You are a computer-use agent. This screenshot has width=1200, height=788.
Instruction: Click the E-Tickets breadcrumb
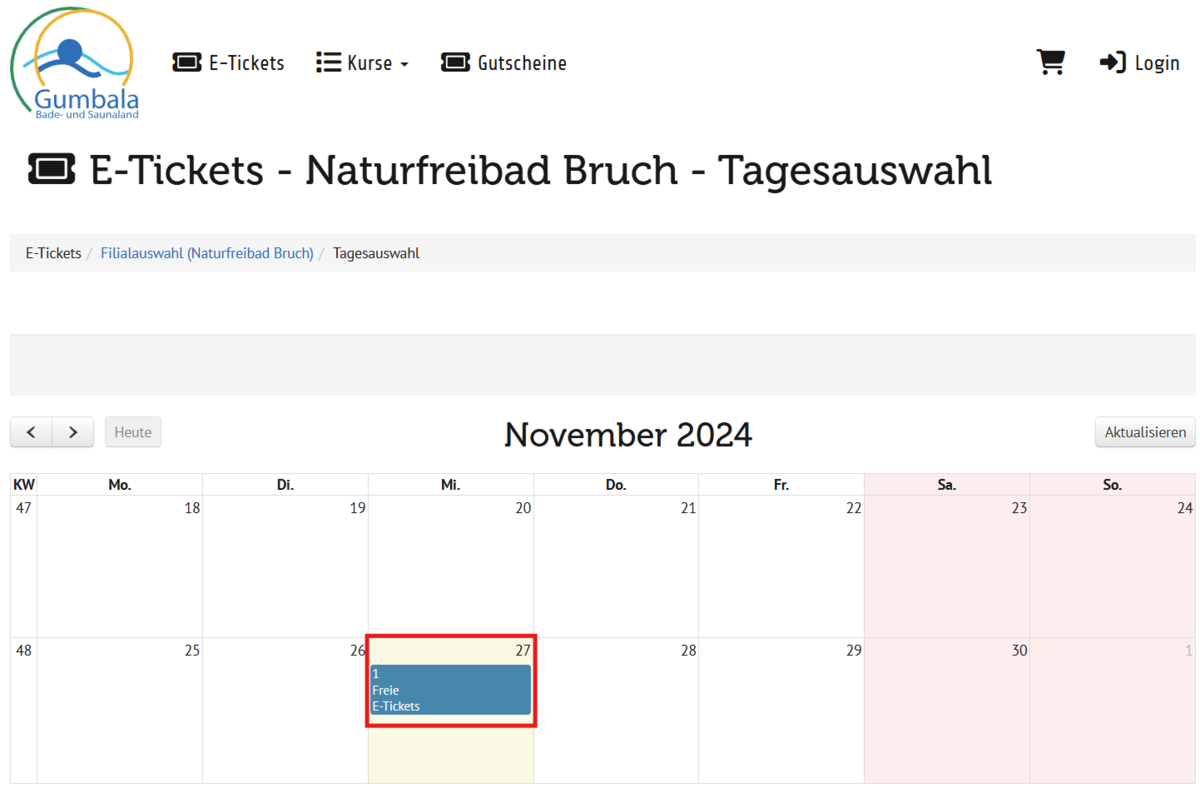(x=53, y=253)
